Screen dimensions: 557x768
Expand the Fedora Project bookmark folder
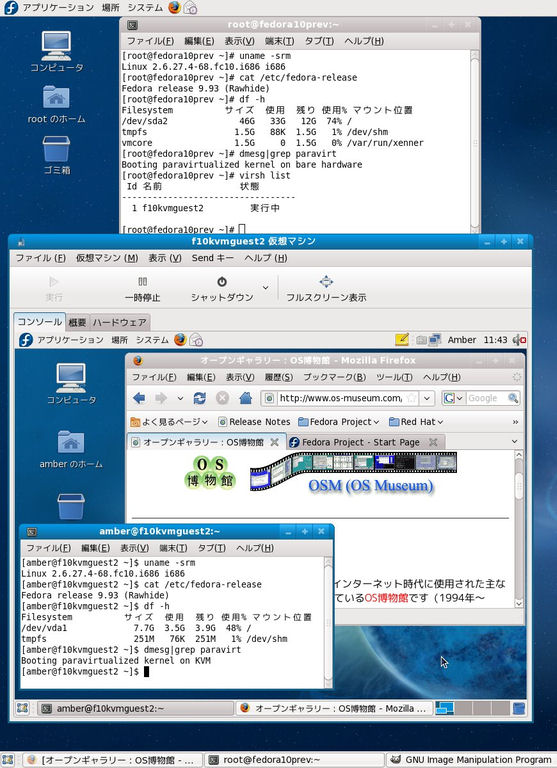339,422
